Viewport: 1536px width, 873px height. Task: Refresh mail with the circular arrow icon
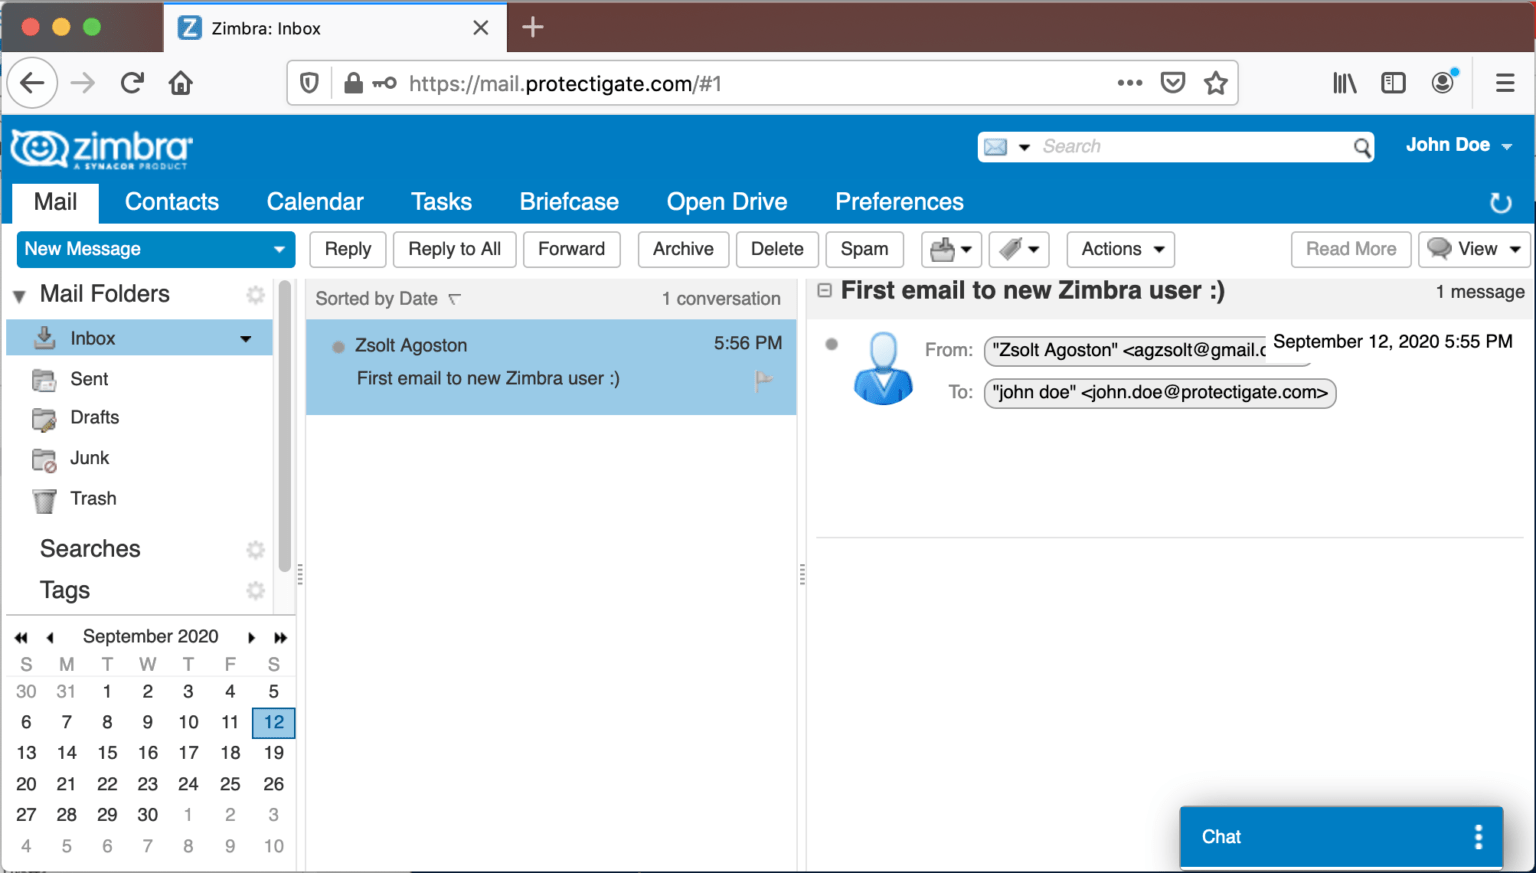pos(1500,203)
